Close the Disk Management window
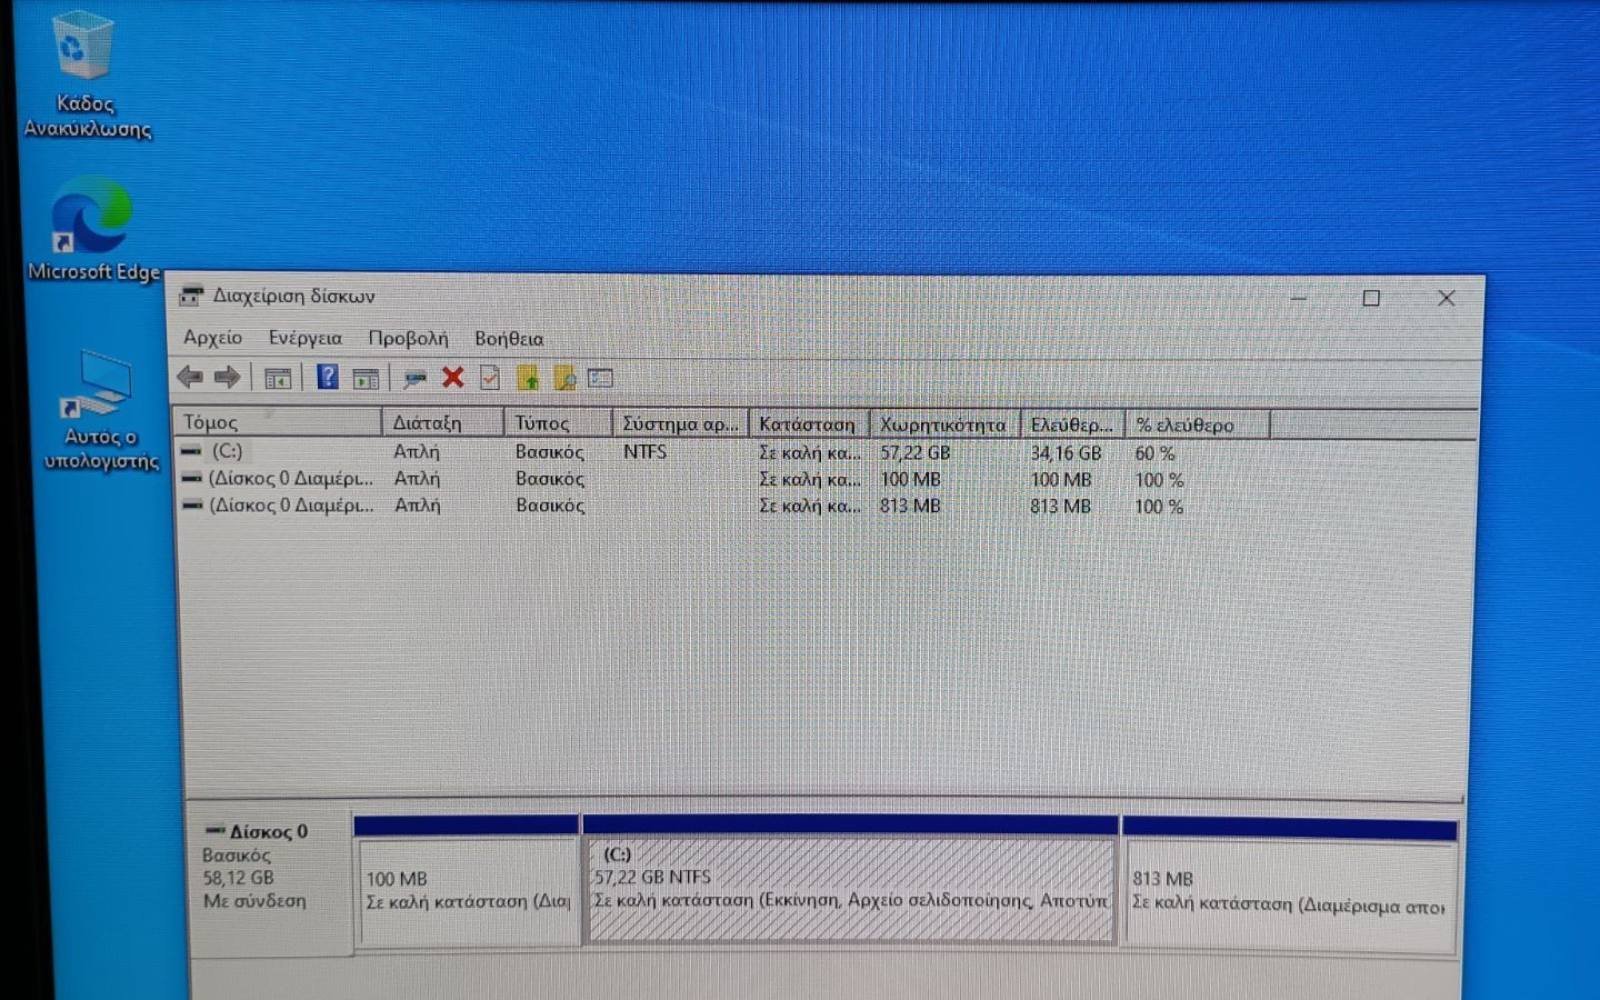Viewport: 1600px width, 1000px height. (x=1446, y=298)
